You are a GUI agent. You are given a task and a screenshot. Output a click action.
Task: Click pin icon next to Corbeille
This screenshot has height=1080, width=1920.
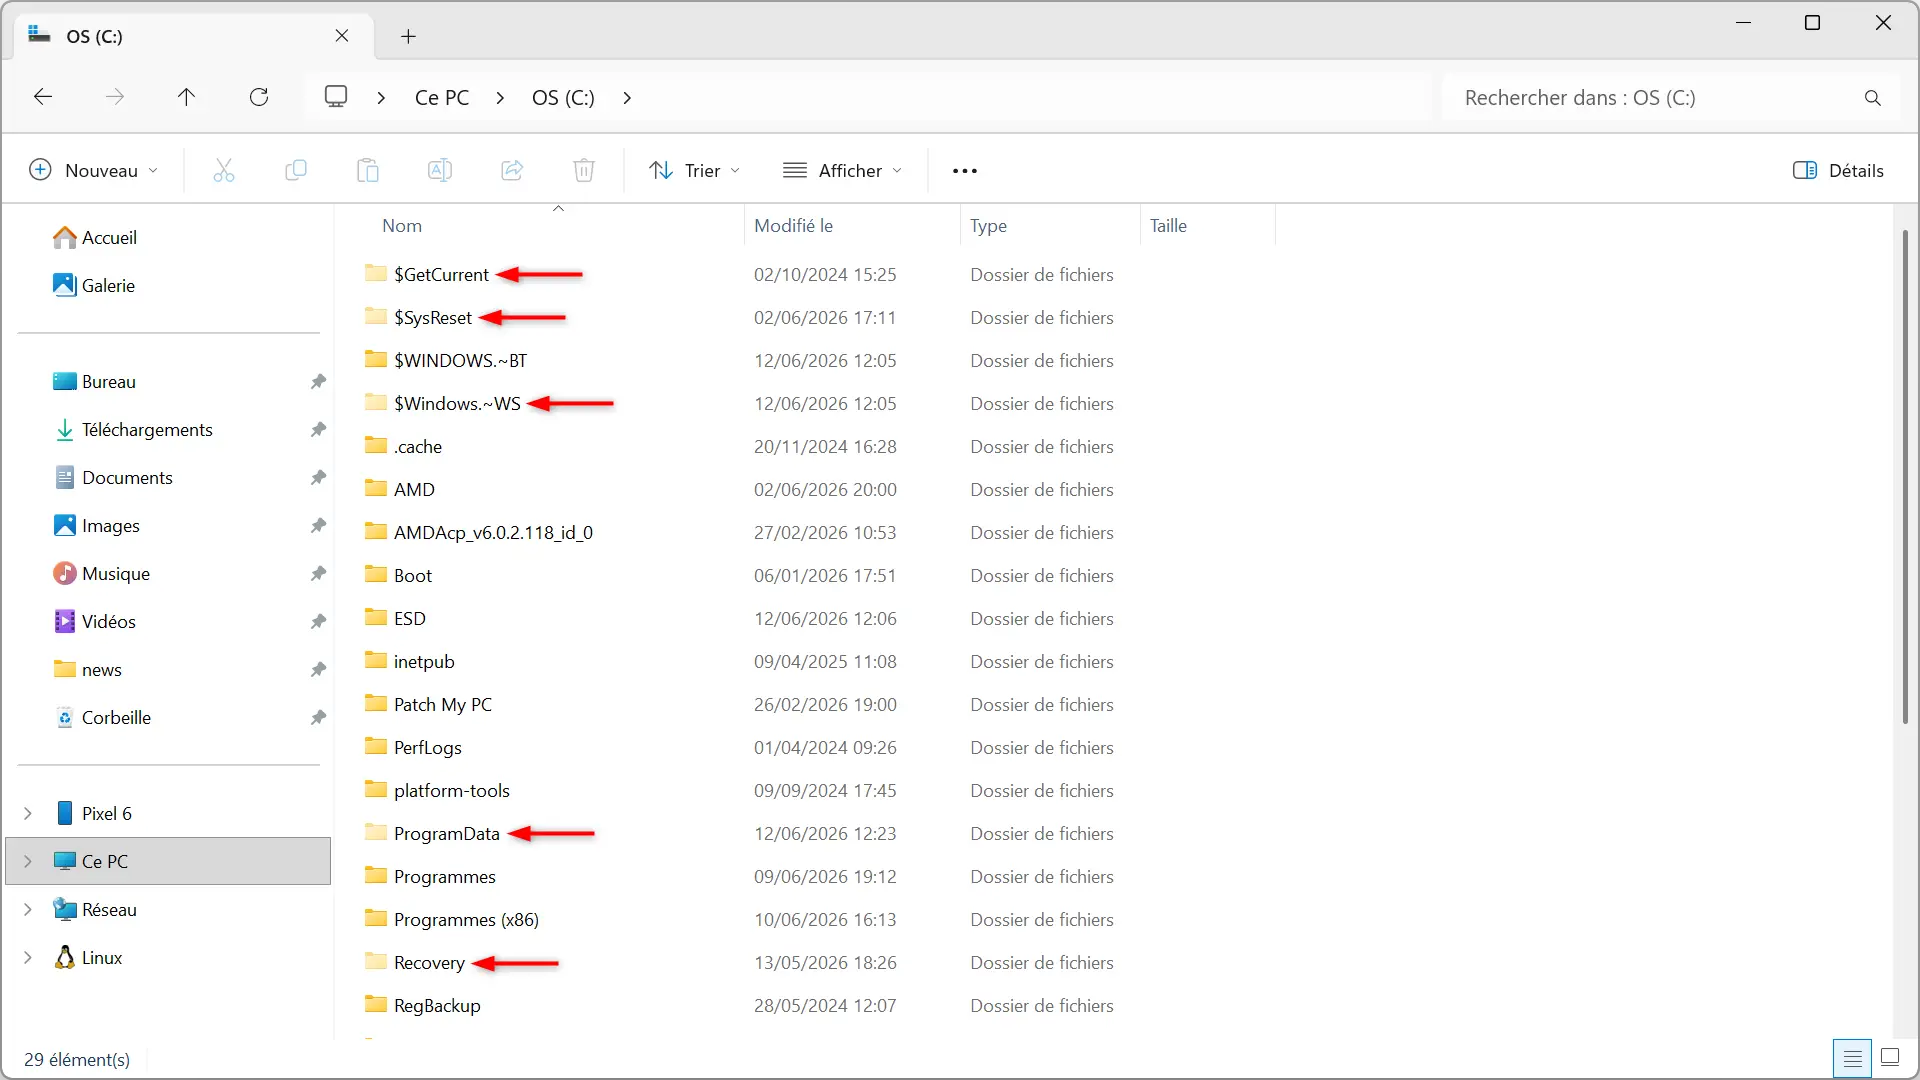pos(318,717)
